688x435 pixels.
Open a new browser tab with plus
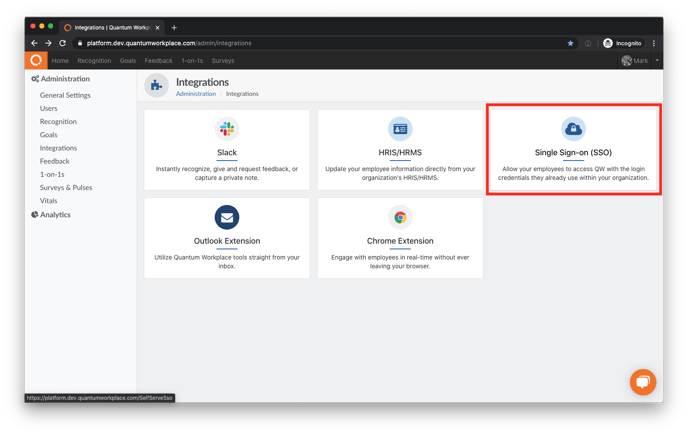[174, 28]
